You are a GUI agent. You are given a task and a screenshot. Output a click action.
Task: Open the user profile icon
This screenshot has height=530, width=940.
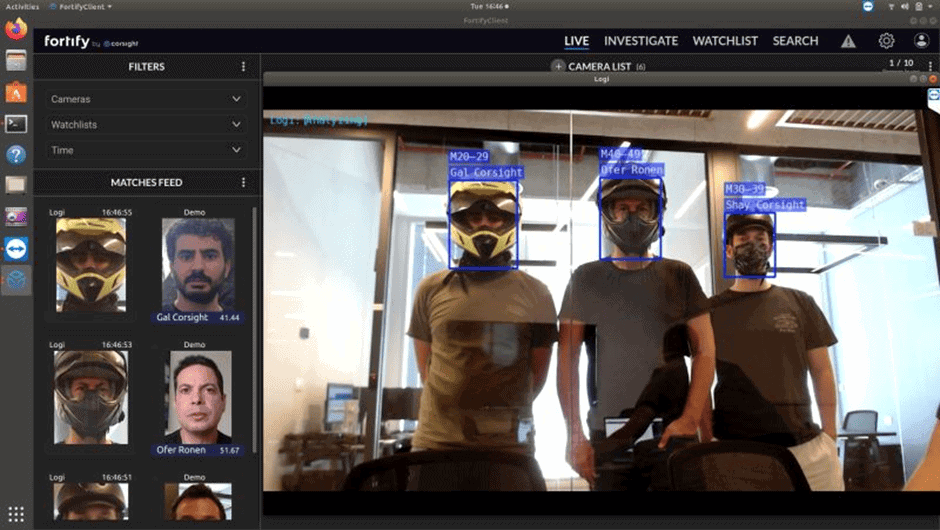(x=921, y=41)
